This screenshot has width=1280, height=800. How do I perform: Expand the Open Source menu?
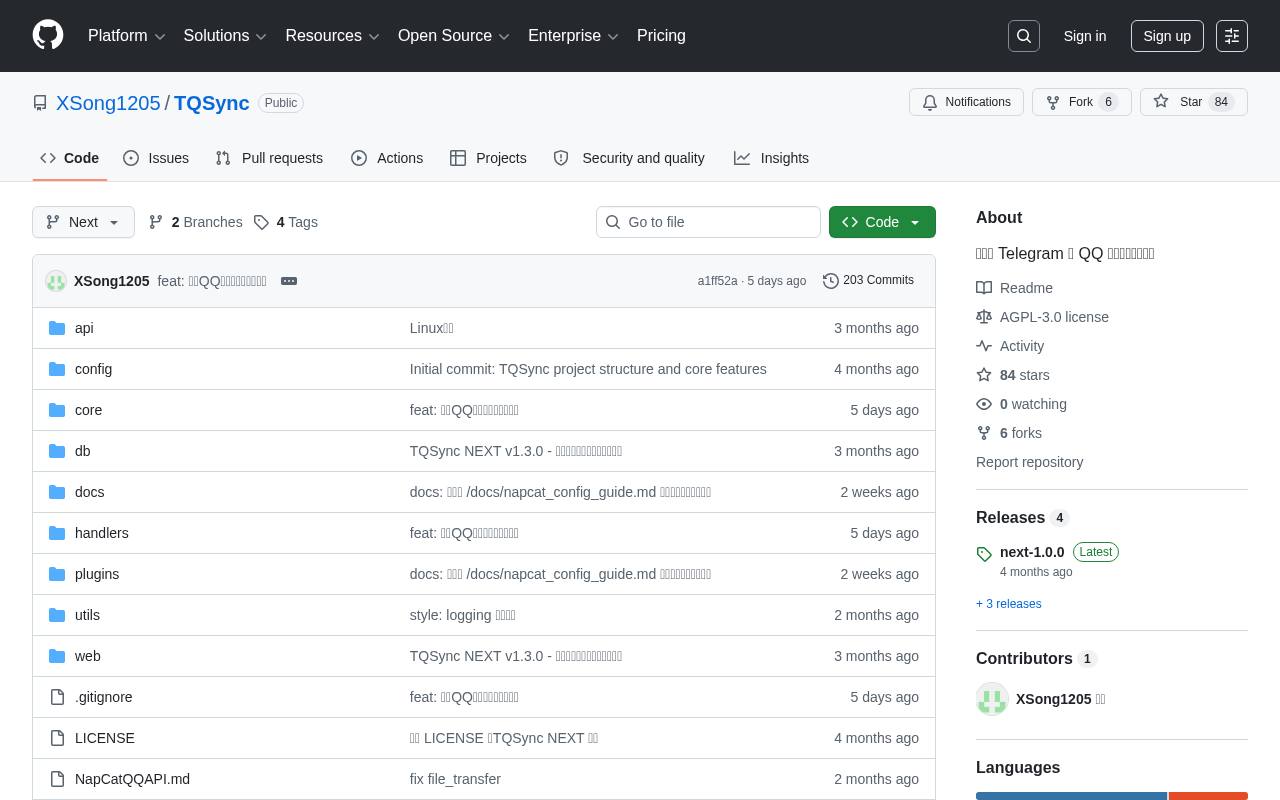tap(454, 36)
